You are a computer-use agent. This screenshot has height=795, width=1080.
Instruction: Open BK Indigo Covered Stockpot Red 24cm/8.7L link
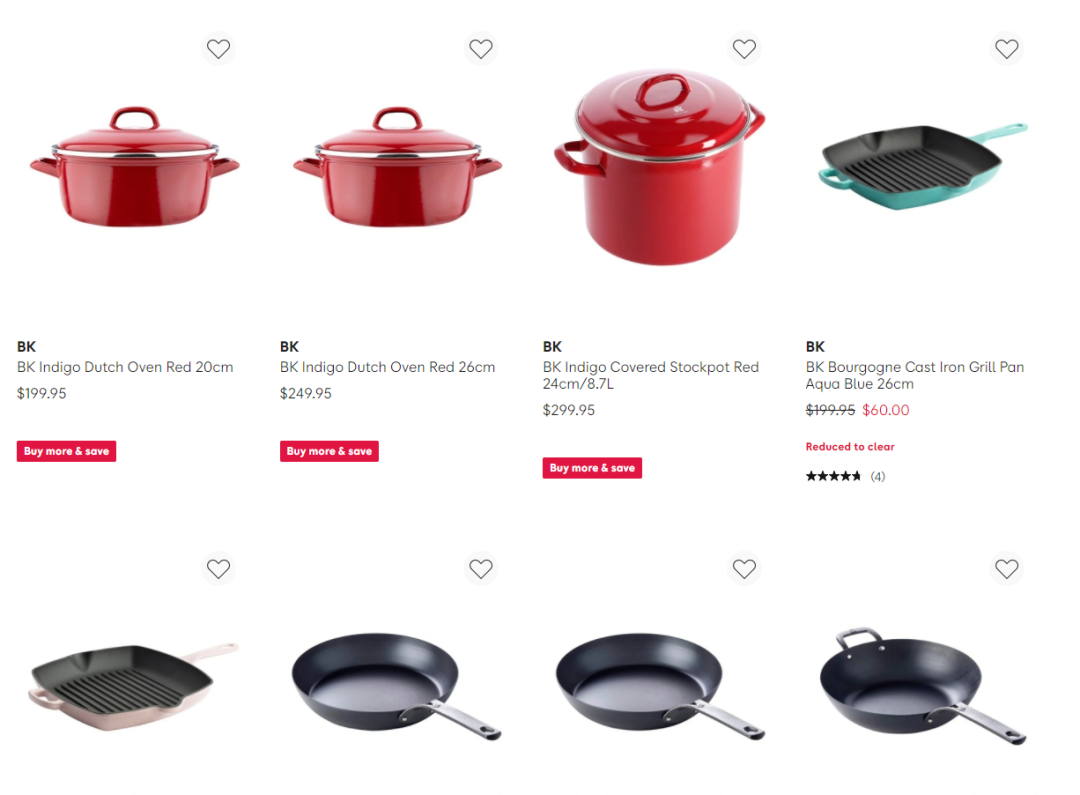[x=651, y=375]
